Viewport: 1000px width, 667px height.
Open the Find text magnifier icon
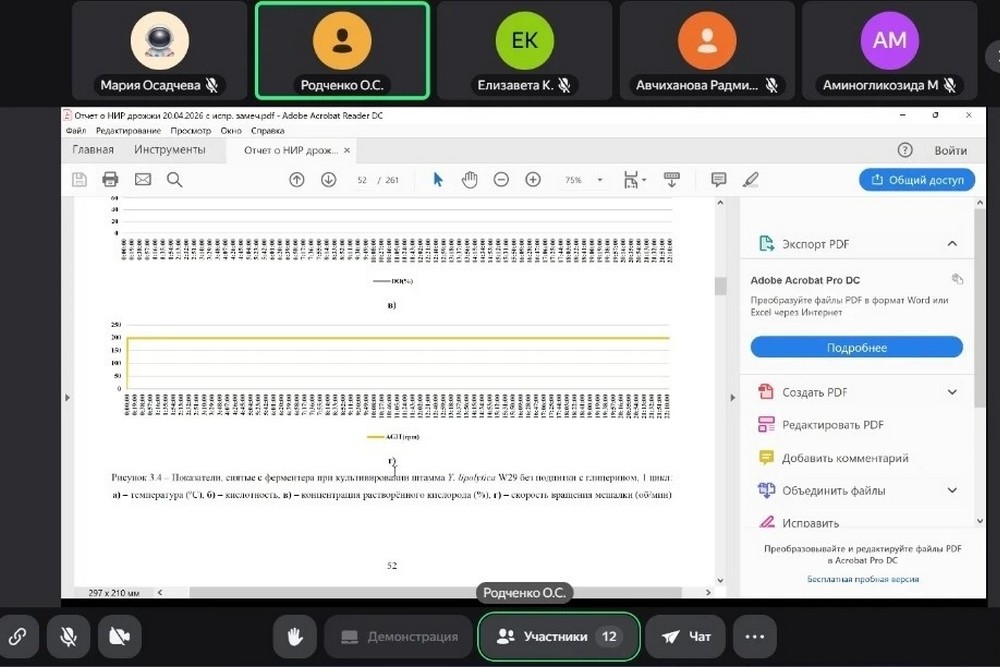pos(175,180)
